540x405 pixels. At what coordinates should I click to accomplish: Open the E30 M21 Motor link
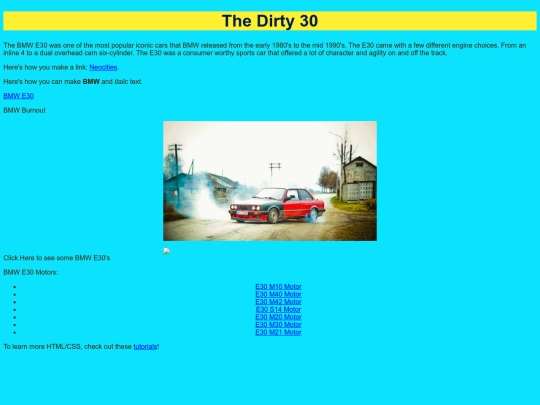click(x=278, y=332)
